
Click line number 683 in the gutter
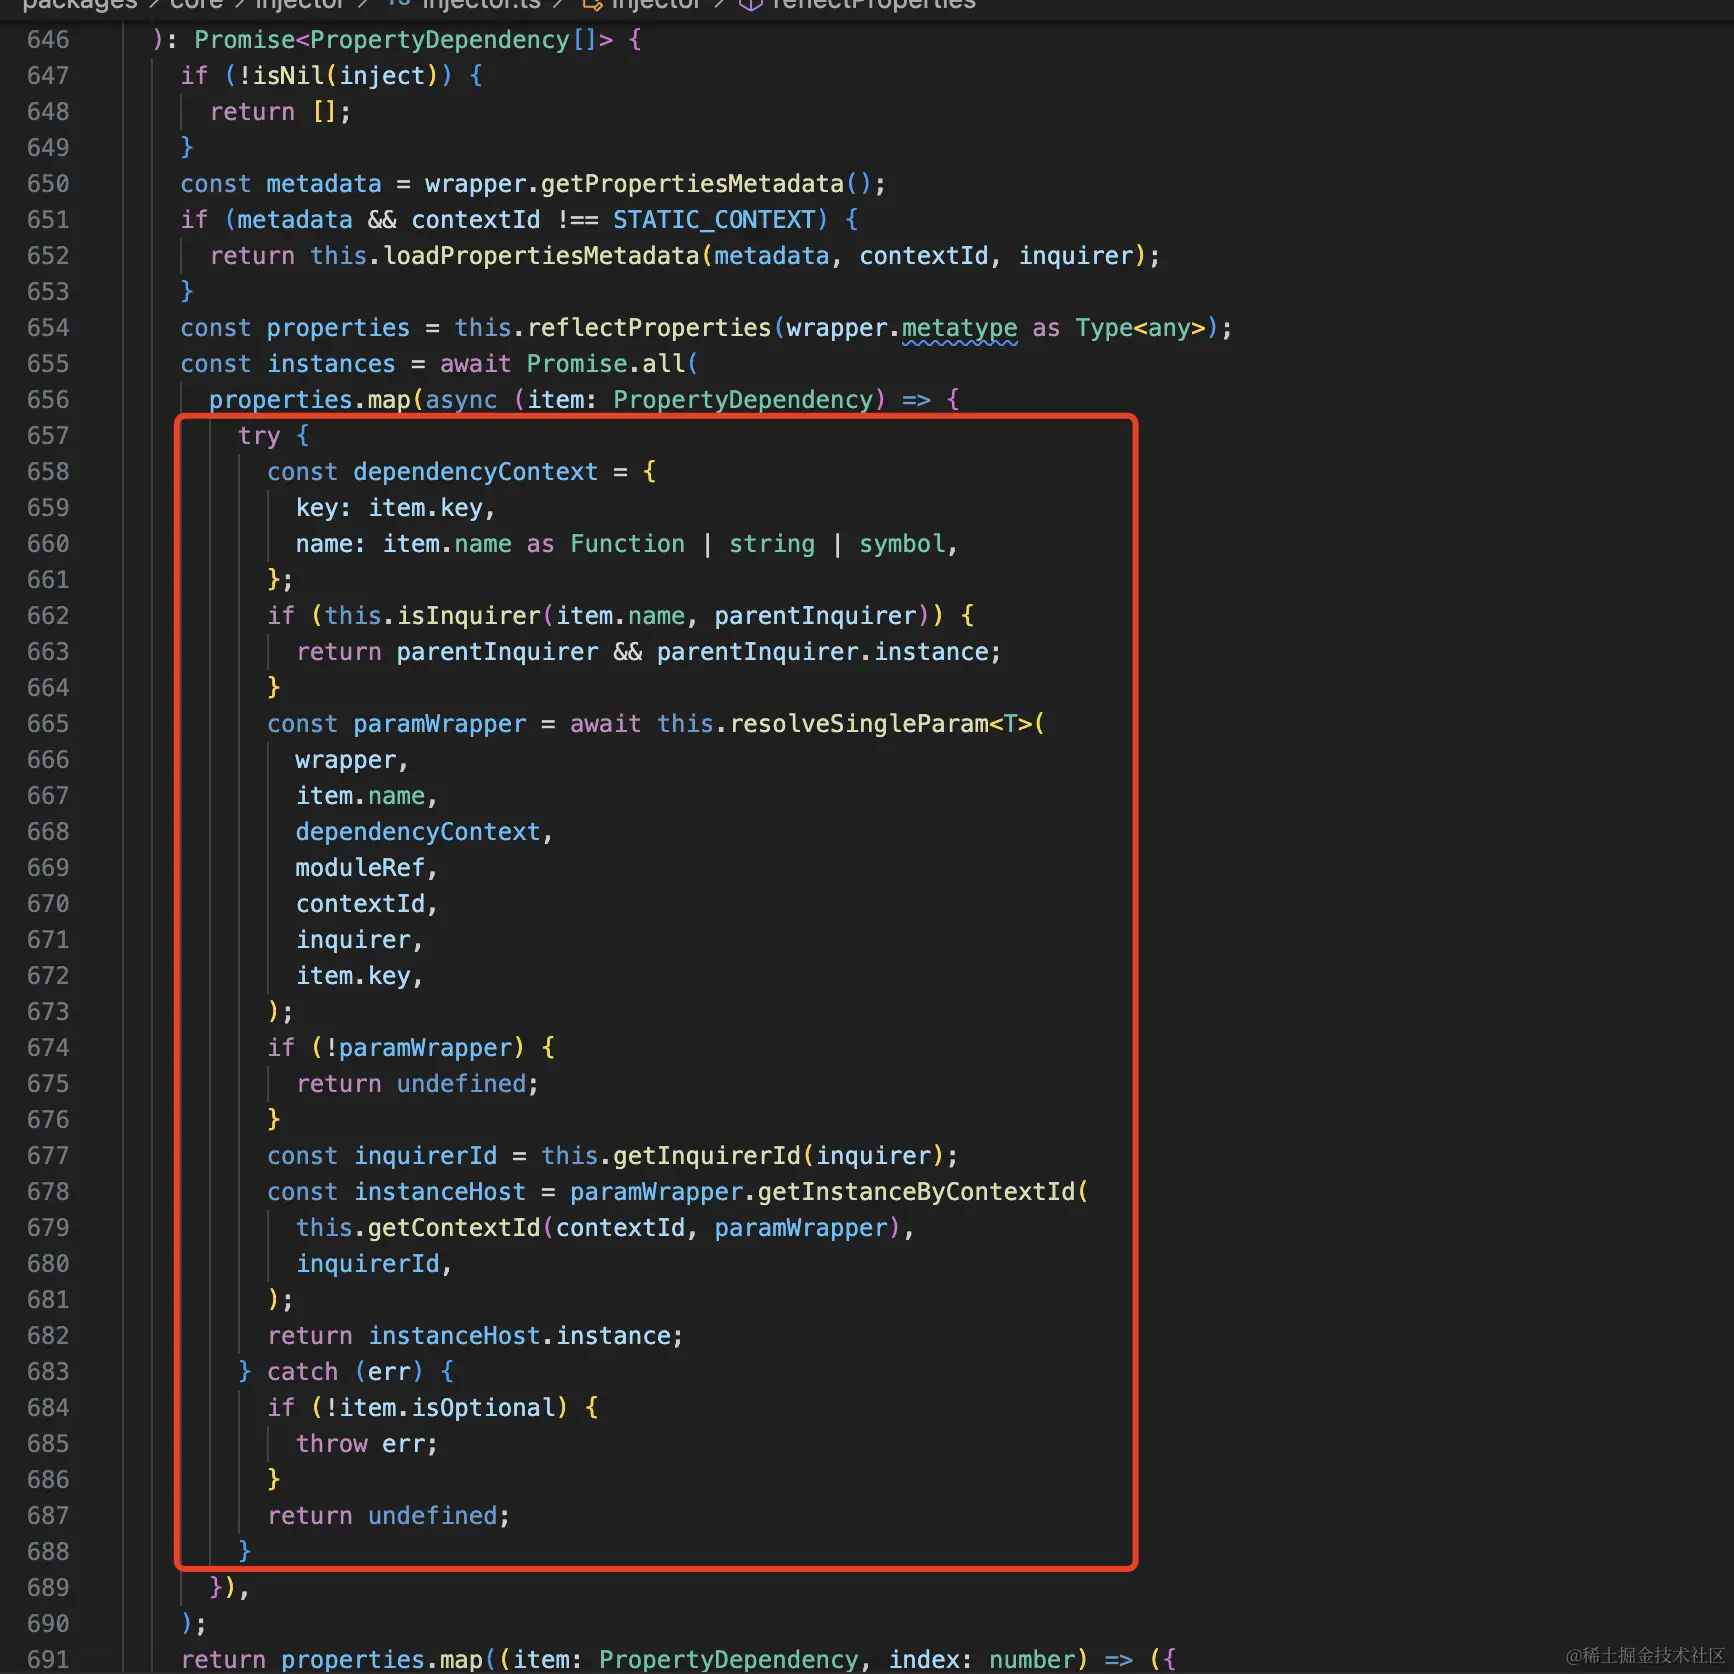(x=48, y=1372)
